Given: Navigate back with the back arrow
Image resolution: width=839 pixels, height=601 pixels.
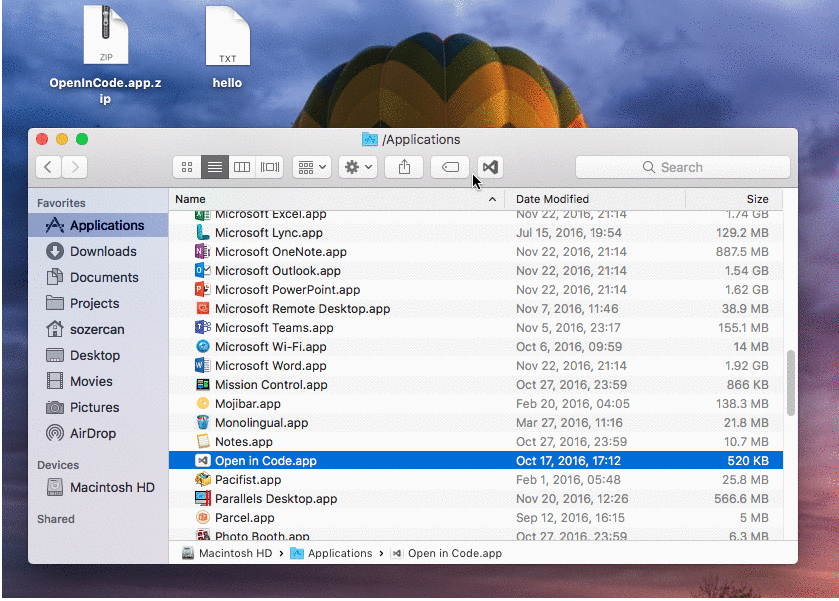Looking at the screenshot, I should pos(47,167).
